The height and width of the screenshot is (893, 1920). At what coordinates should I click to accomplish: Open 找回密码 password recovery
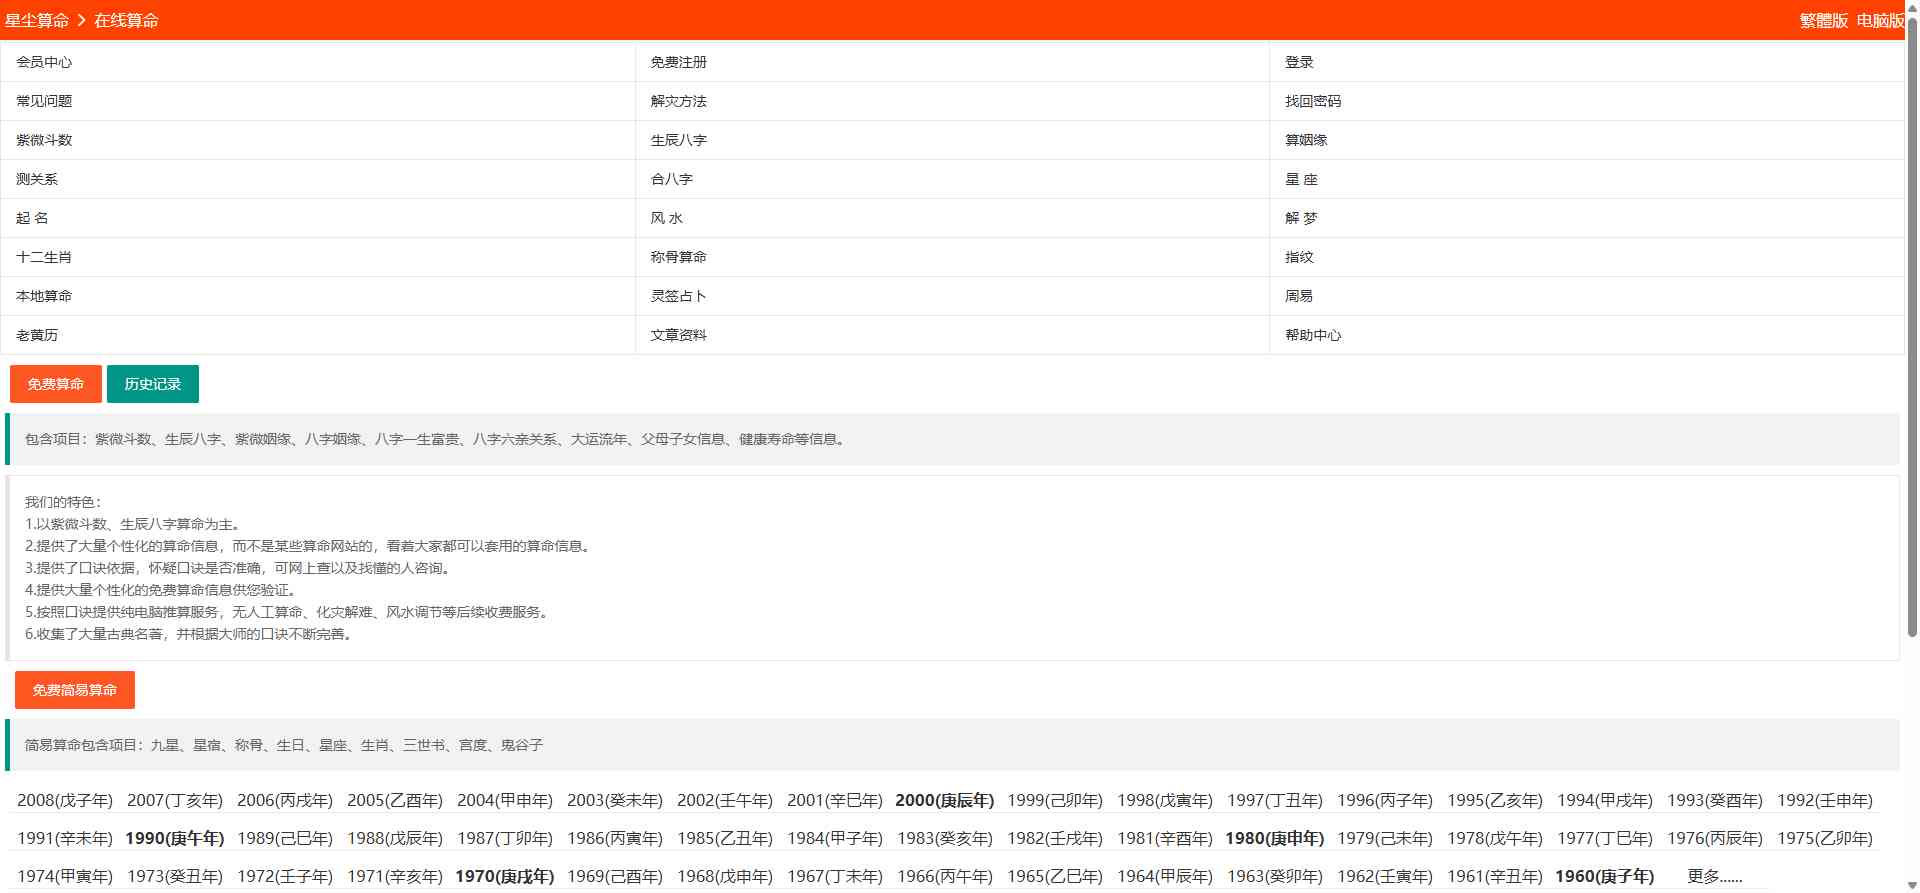point(1313,101)
